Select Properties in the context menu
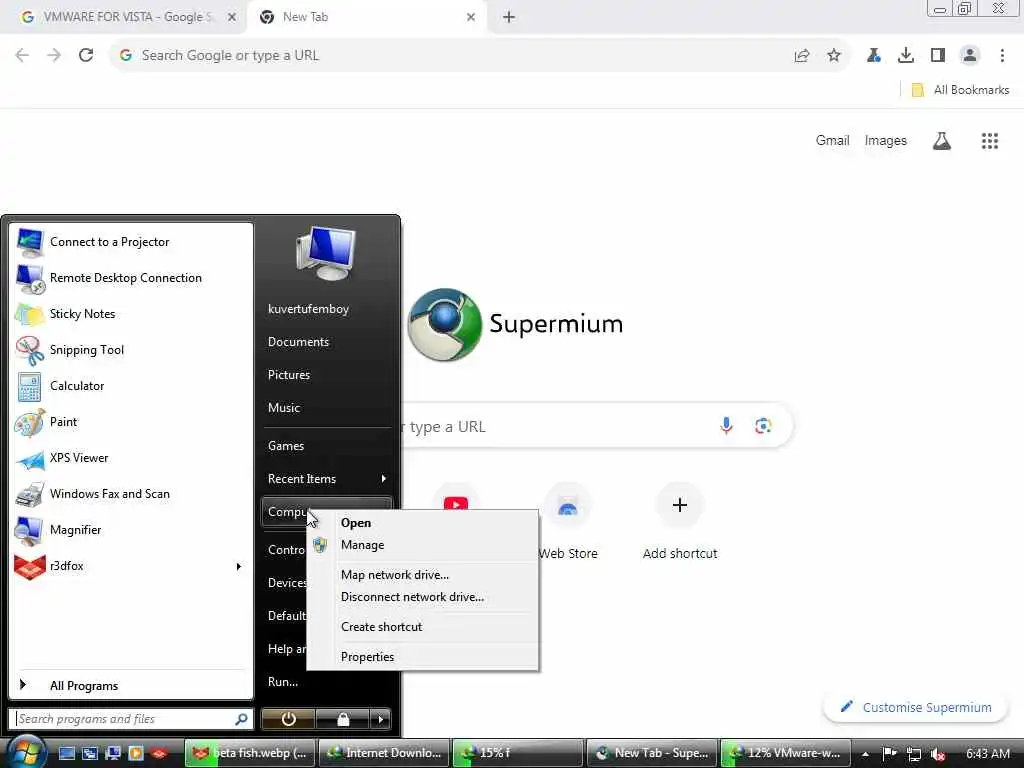 (423, 657)
